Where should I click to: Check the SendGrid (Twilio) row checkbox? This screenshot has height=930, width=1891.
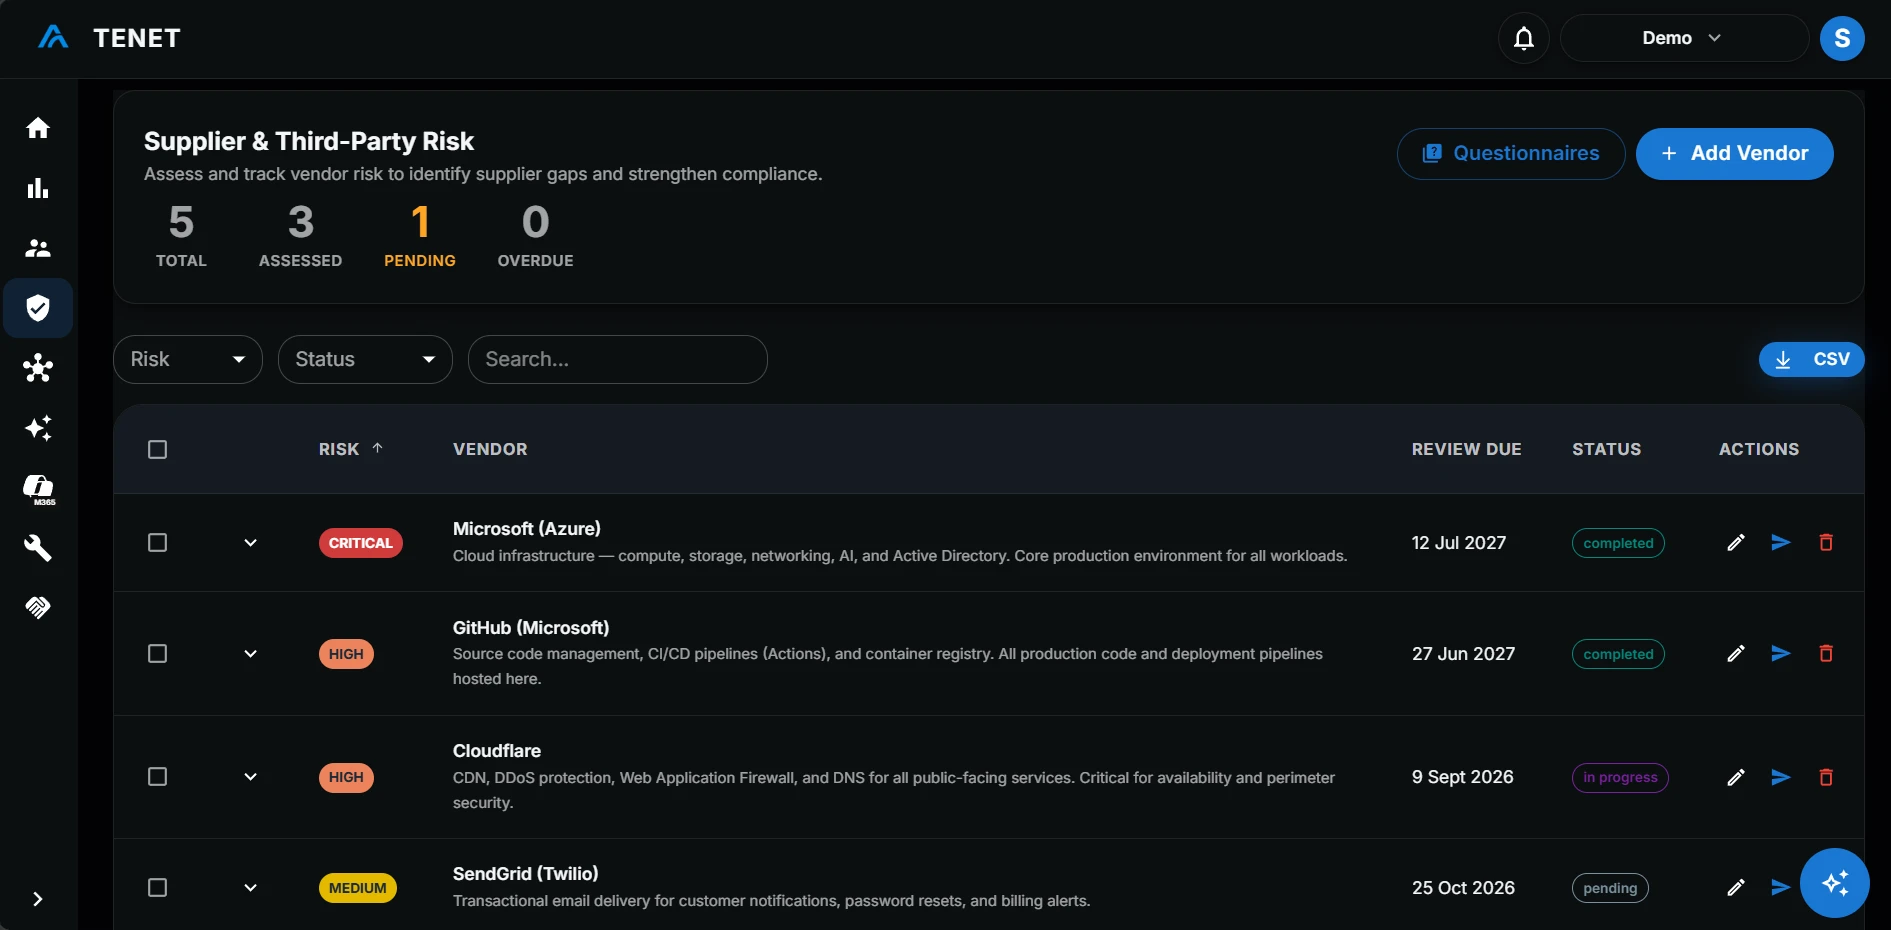[157, 887]
